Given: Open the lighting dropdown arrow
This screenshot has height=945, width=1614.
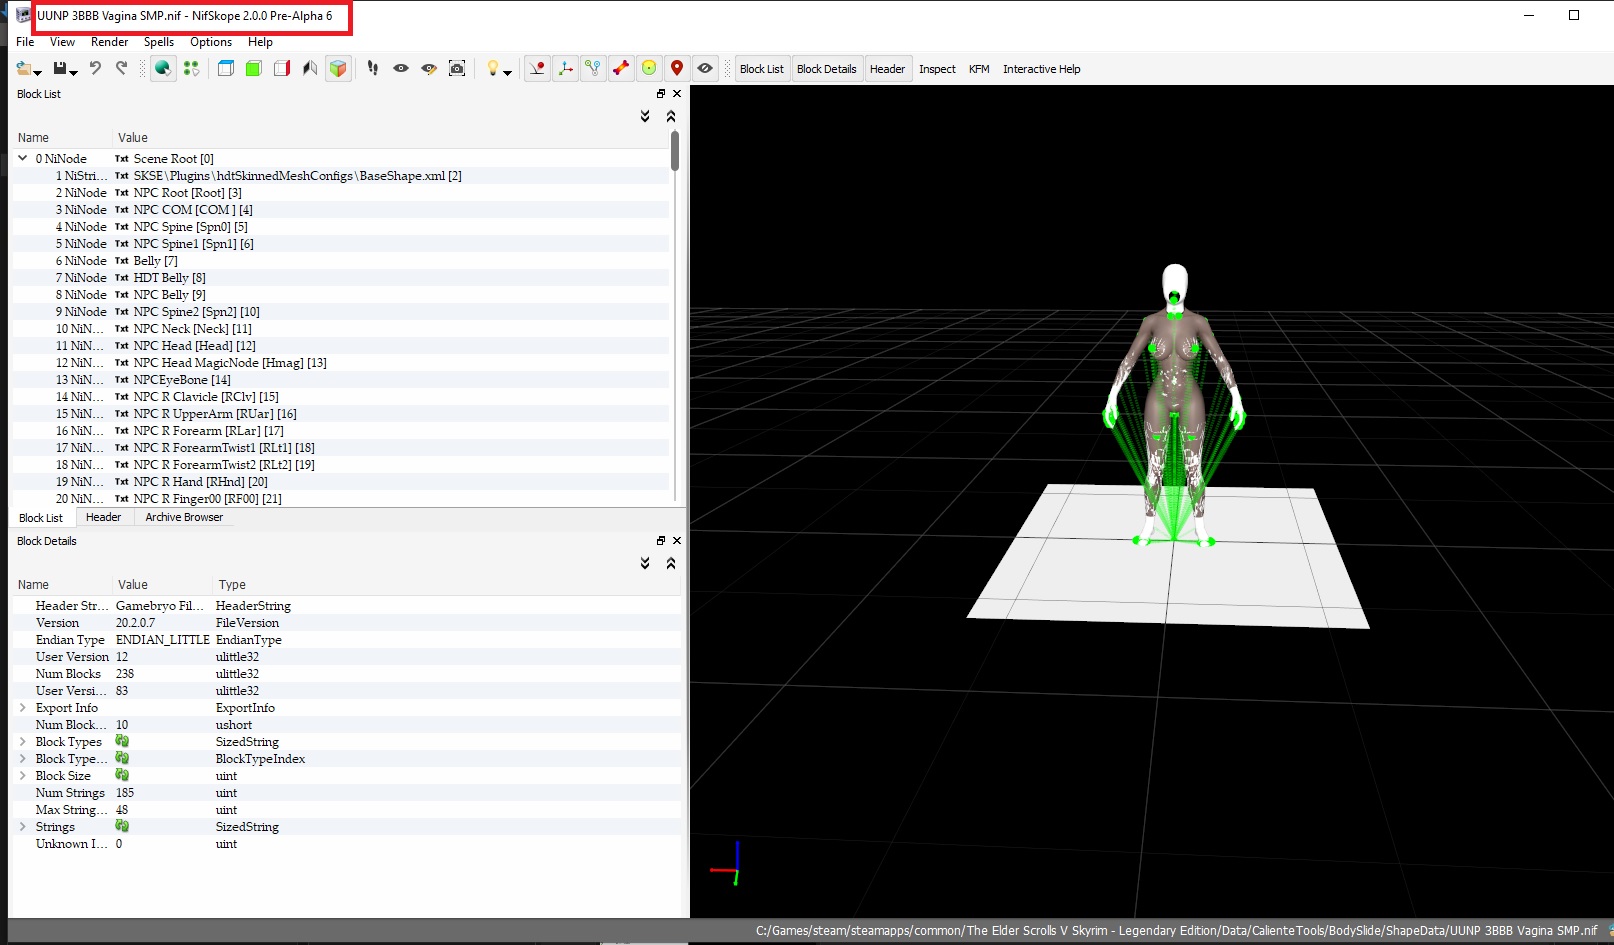Looking at the screenshot, I should 508,72.
